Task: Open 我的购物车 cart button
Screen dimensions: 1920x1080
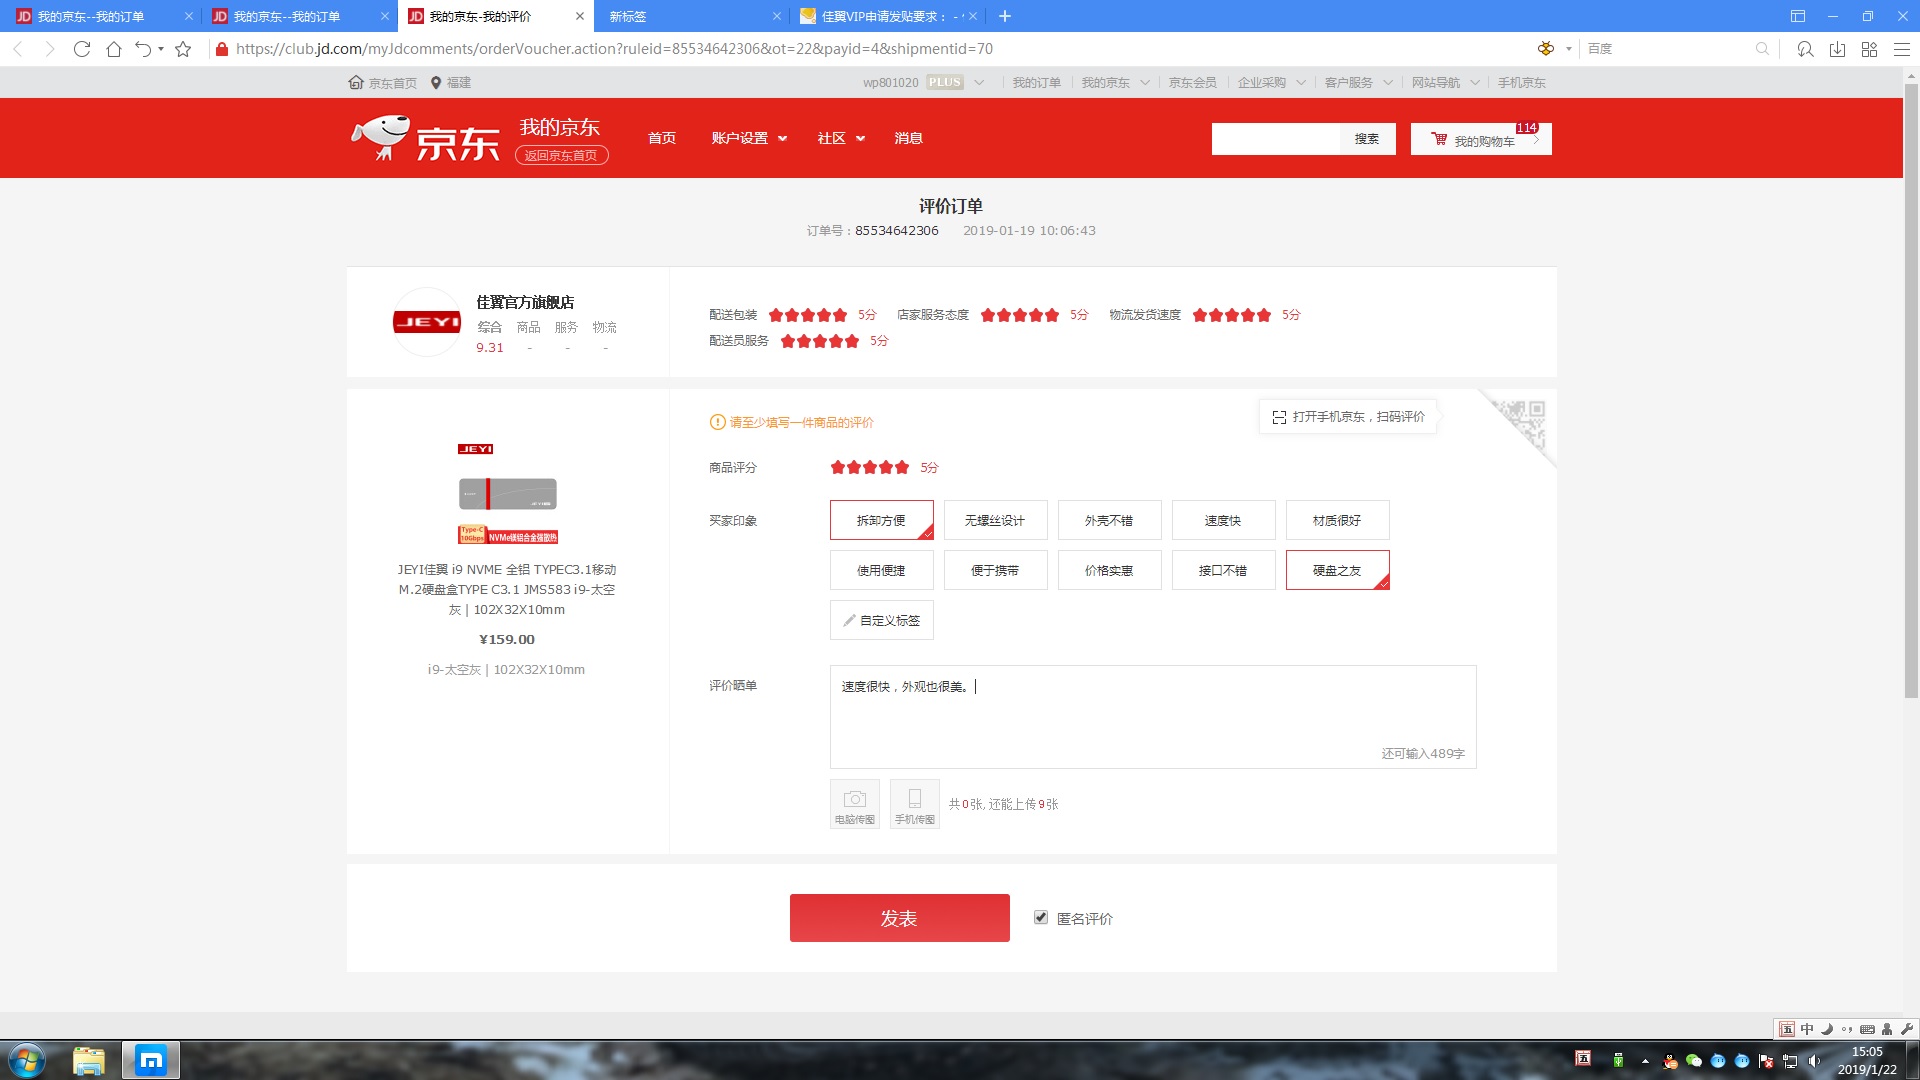Action: [x=1481, y=139]
